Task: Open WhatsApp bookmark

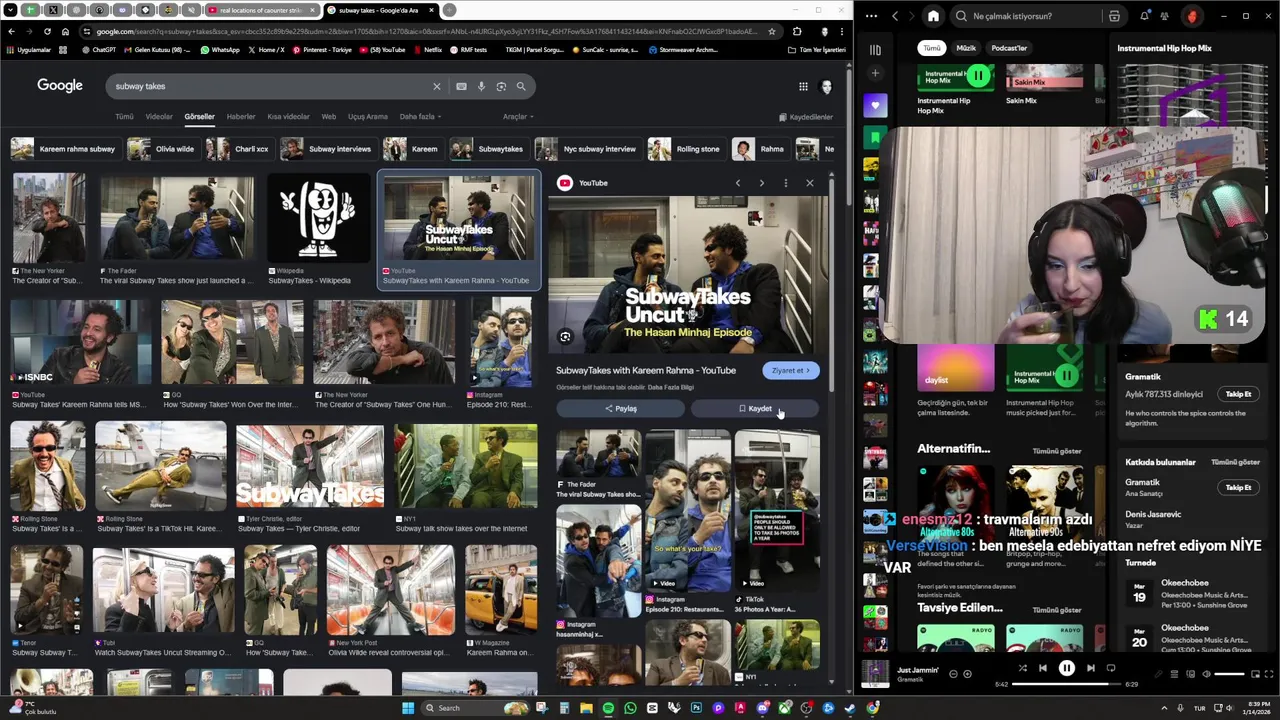Action: pyautogui.click(x=220, y=49)
